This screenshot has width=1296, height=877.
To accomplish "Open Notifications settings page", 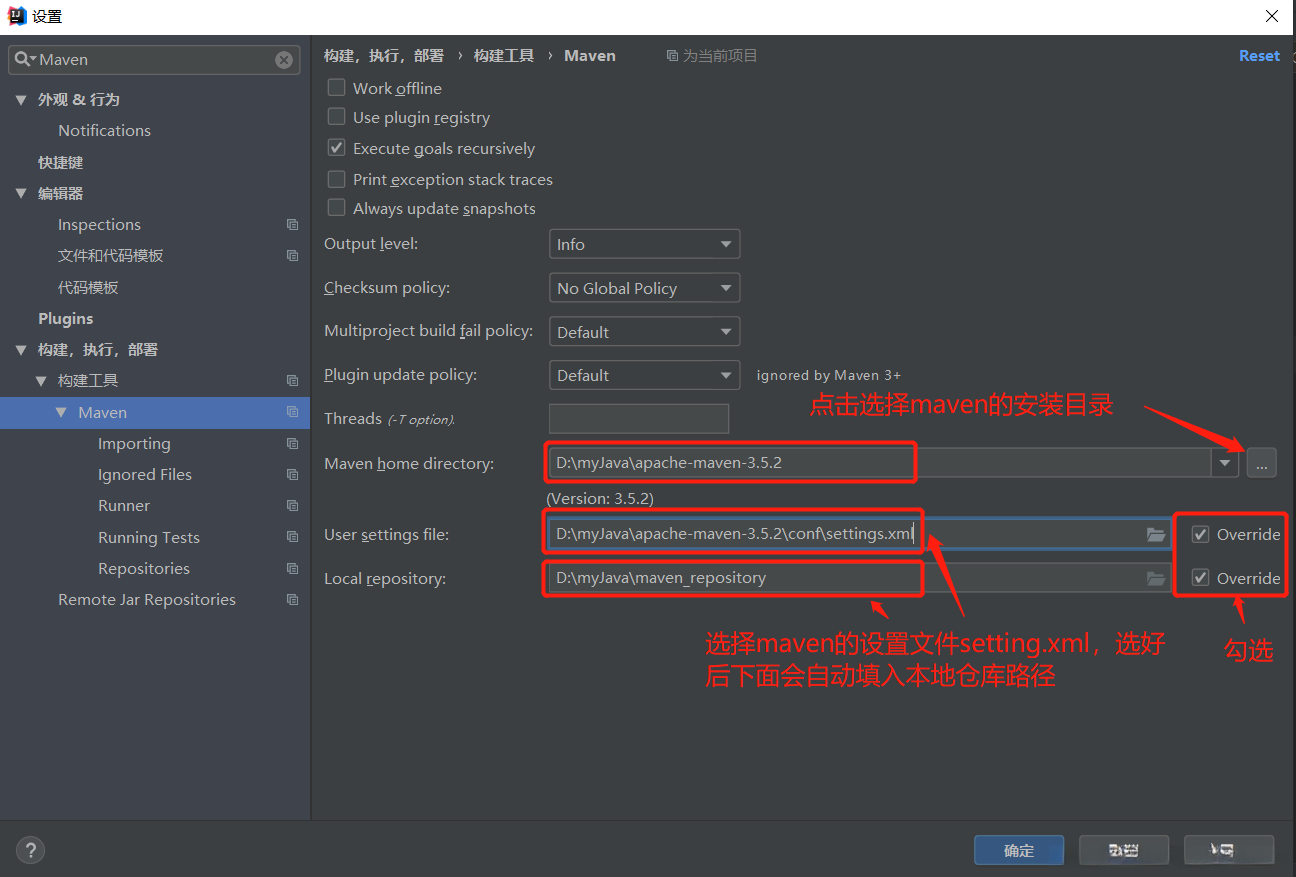I will pyautogui.click(x=104, y=131).
